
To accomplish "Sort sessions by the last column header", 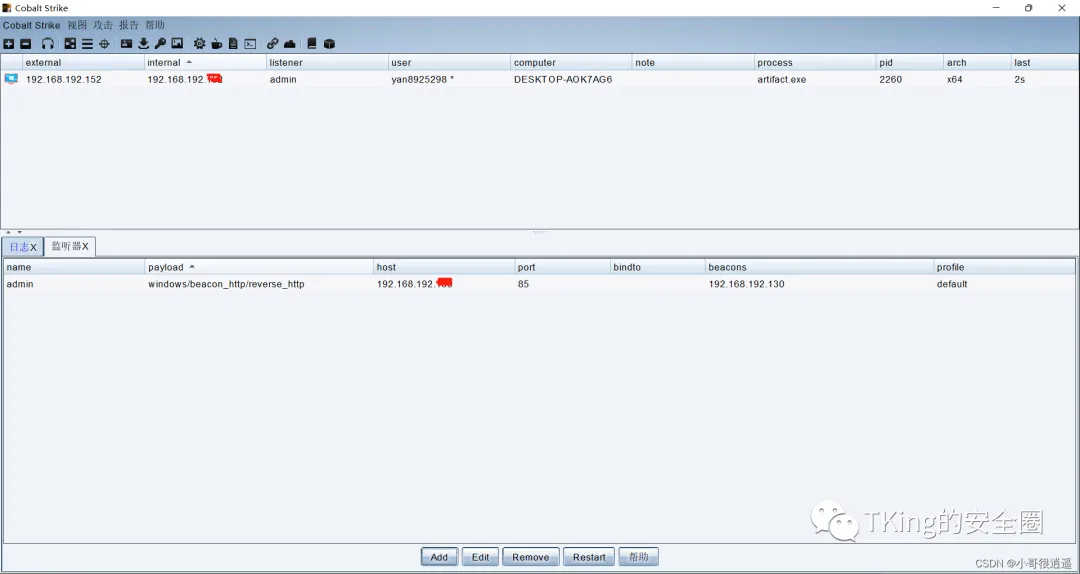I will pos(1043,63).
